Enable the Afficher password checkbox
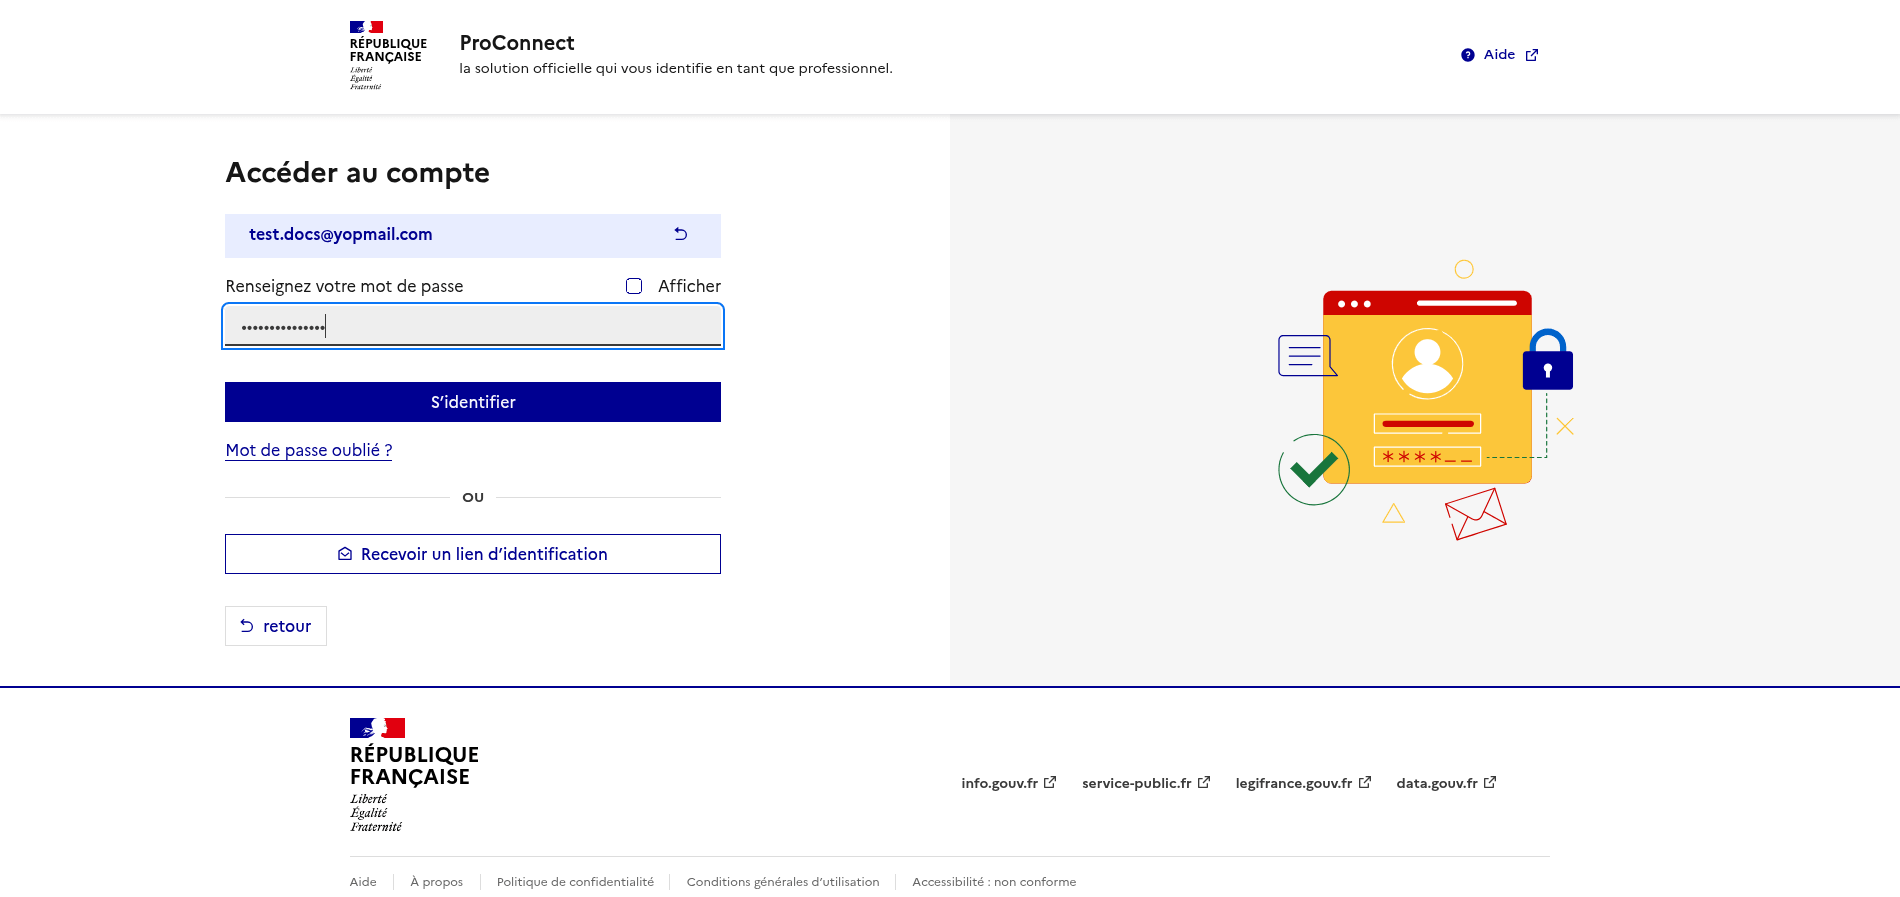1900x897 pixels. click(x=634, y=286)
